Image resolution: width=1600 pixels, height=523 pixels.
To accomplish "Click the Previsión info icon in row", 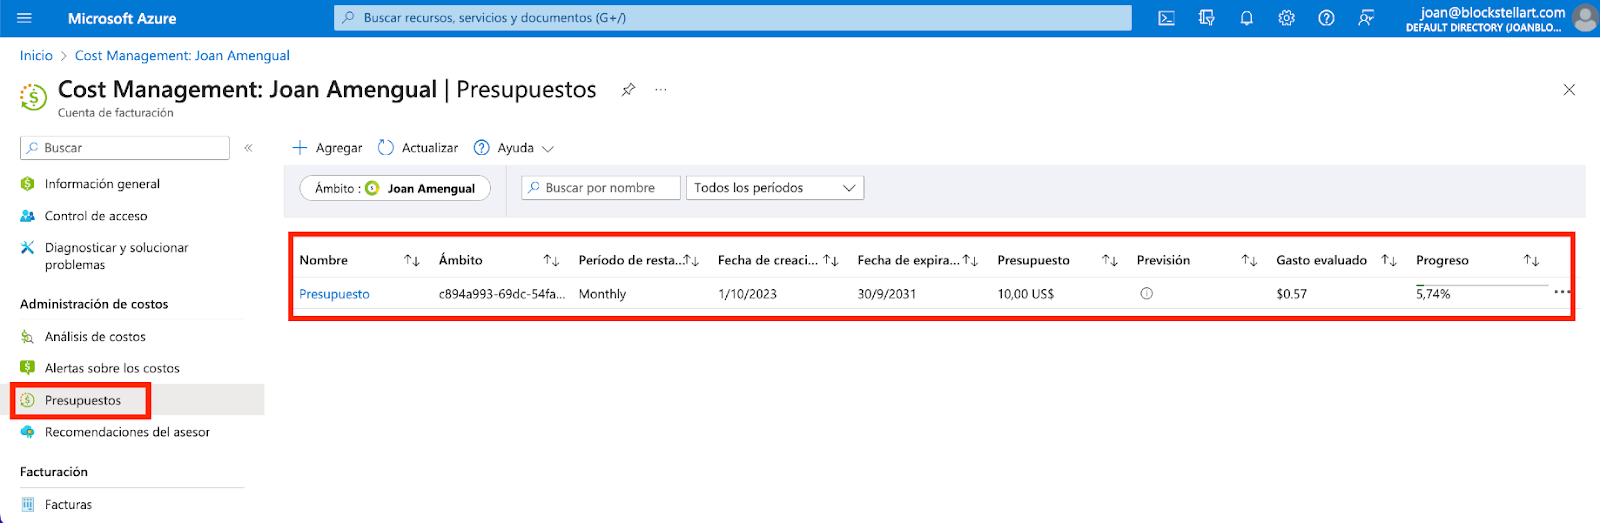I will pos(1147,294).
